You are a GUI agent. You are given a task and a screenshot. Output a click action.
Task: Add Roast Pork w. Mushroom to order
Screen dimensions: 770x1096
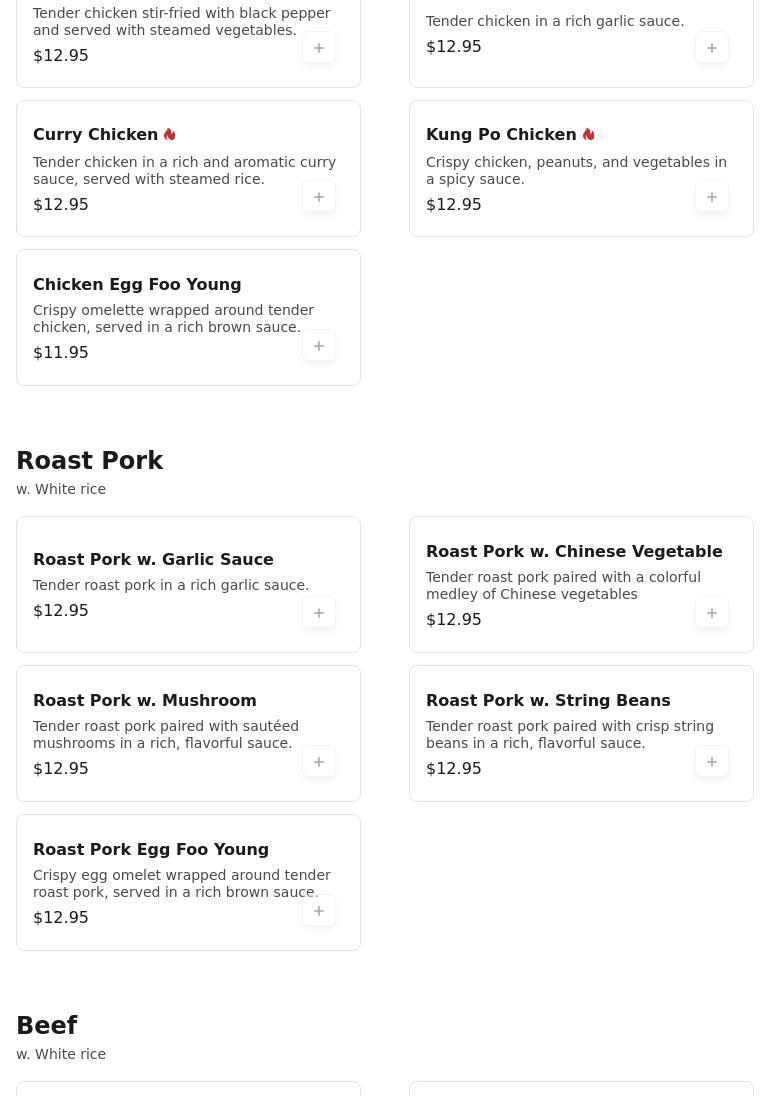[319, 762]
